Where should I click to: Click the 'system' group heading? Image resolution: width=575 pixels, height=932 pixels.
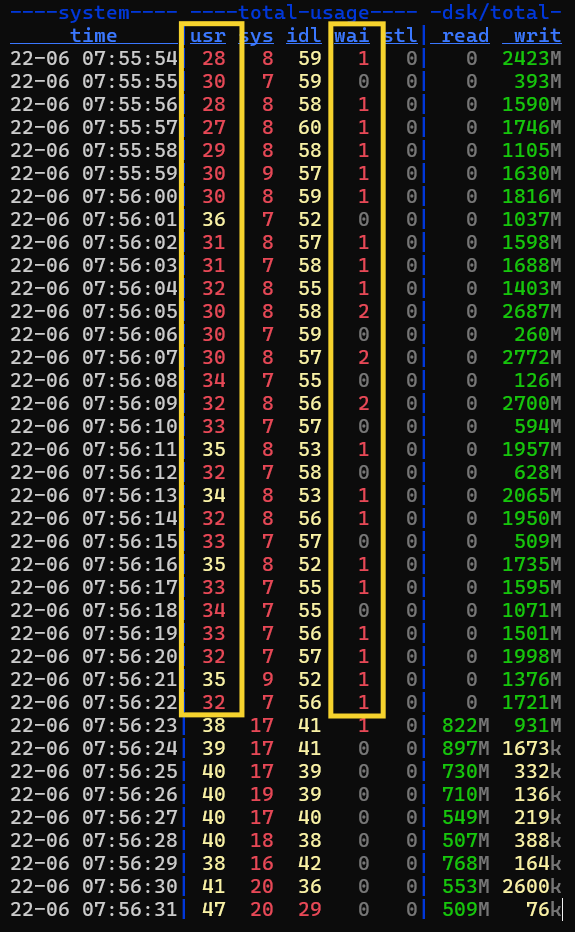93,12
